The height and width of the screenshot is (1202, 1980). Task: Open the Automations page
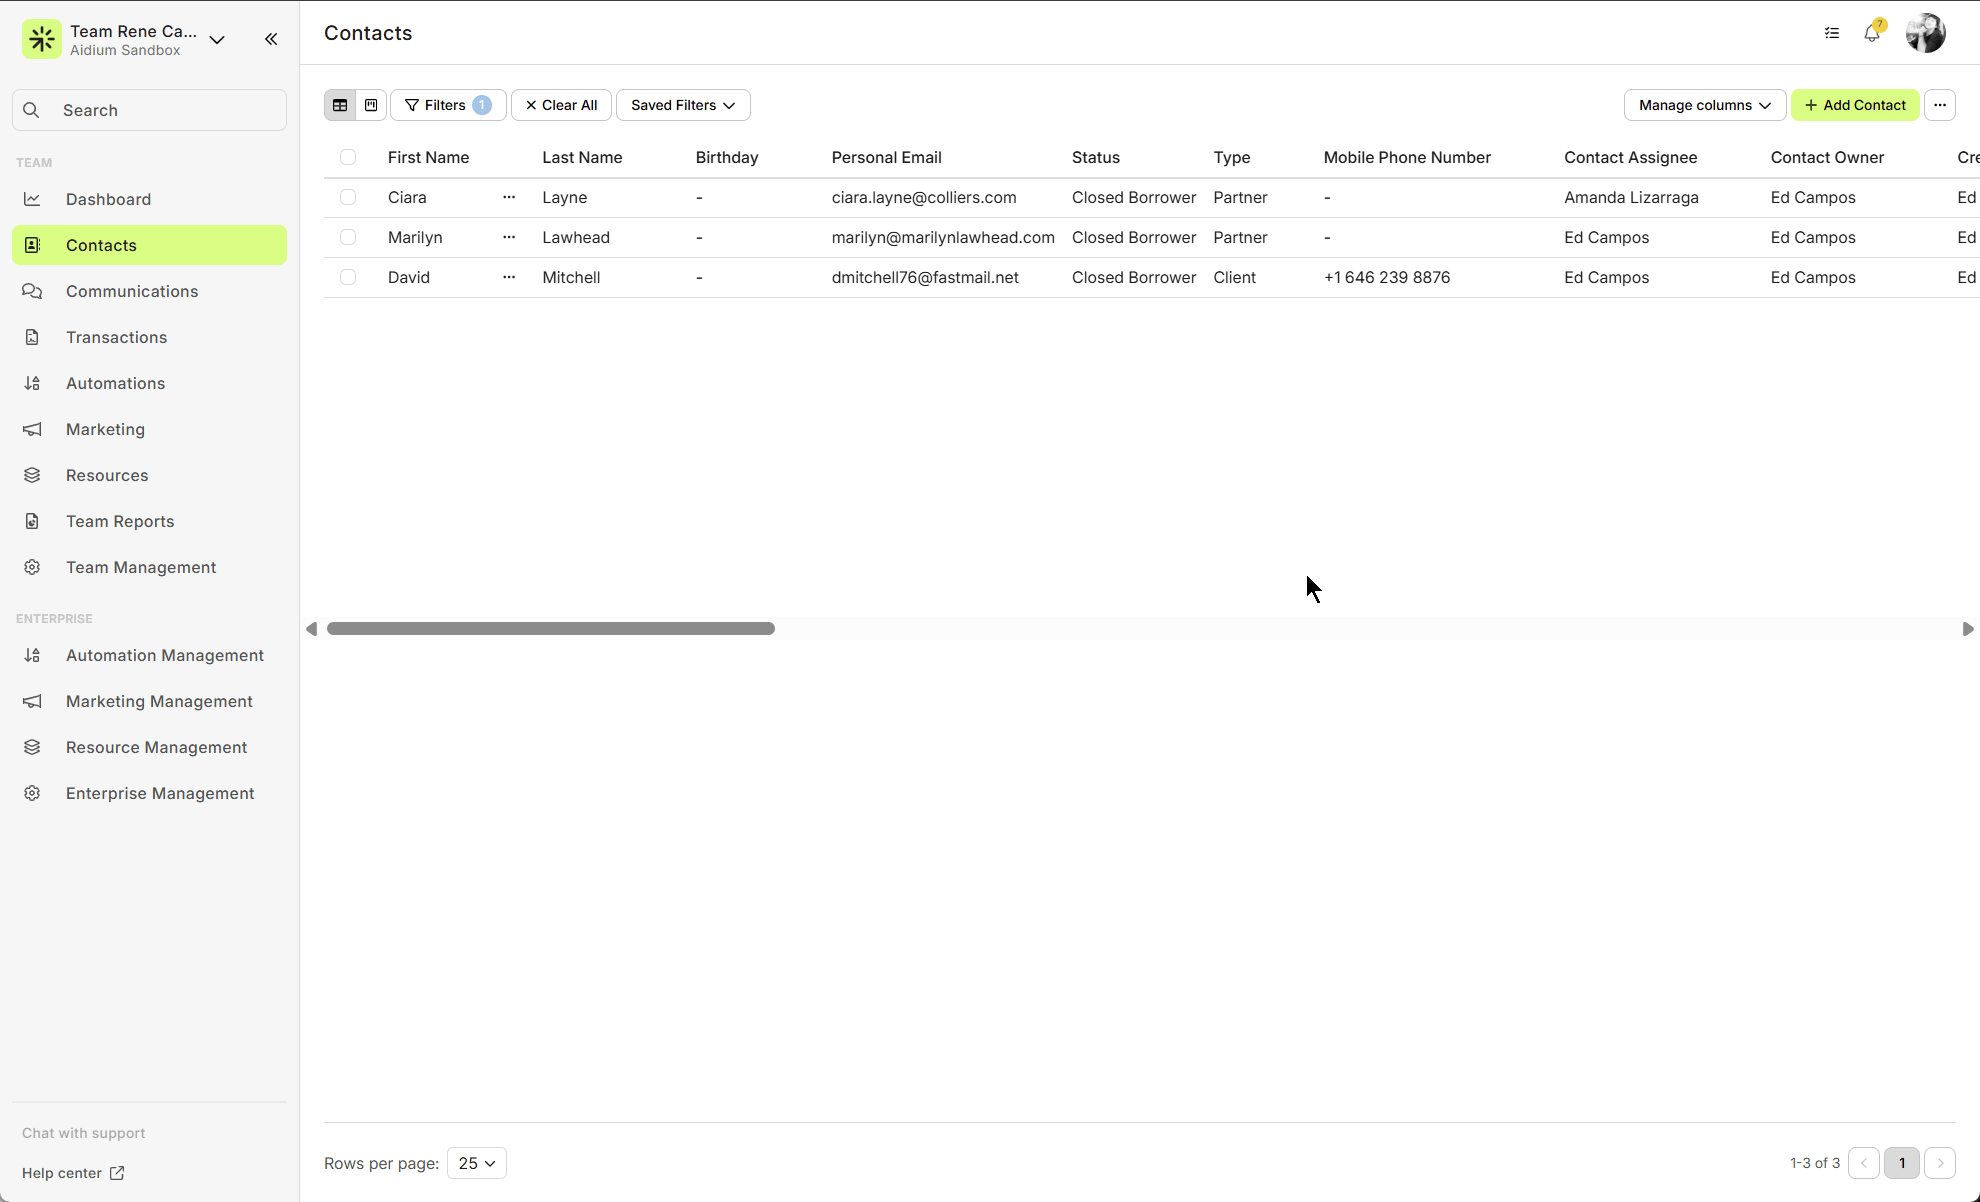point(115,383)
